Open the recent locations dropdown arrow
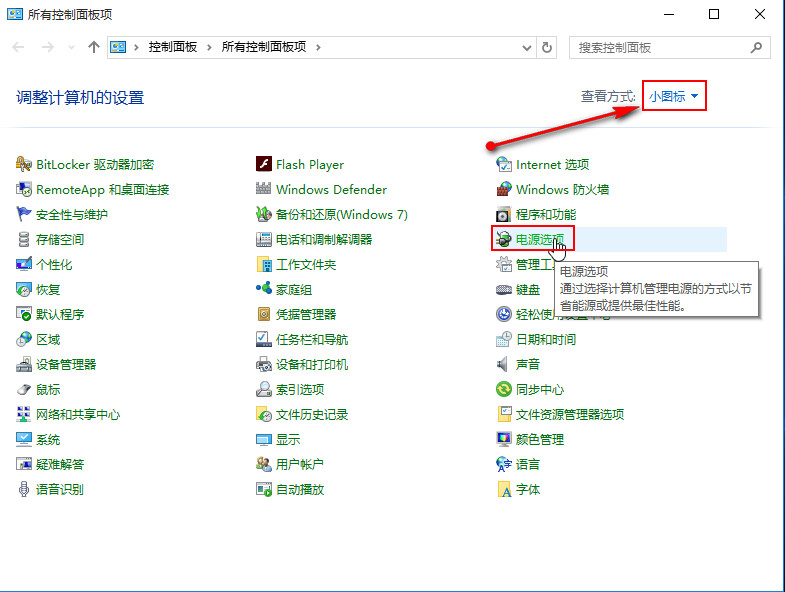The width and height of the screenshot is (785, 592). [x=71, y=48]
